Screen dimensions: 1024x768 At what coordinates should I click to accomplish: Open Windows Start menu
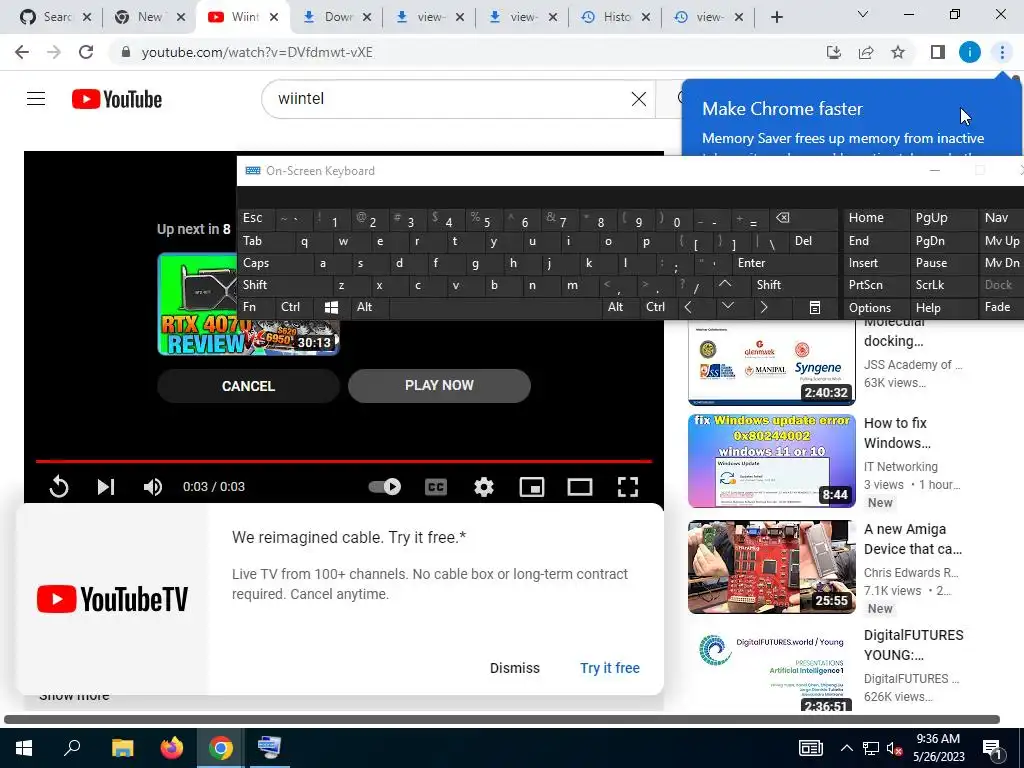[x=24, y=748]
